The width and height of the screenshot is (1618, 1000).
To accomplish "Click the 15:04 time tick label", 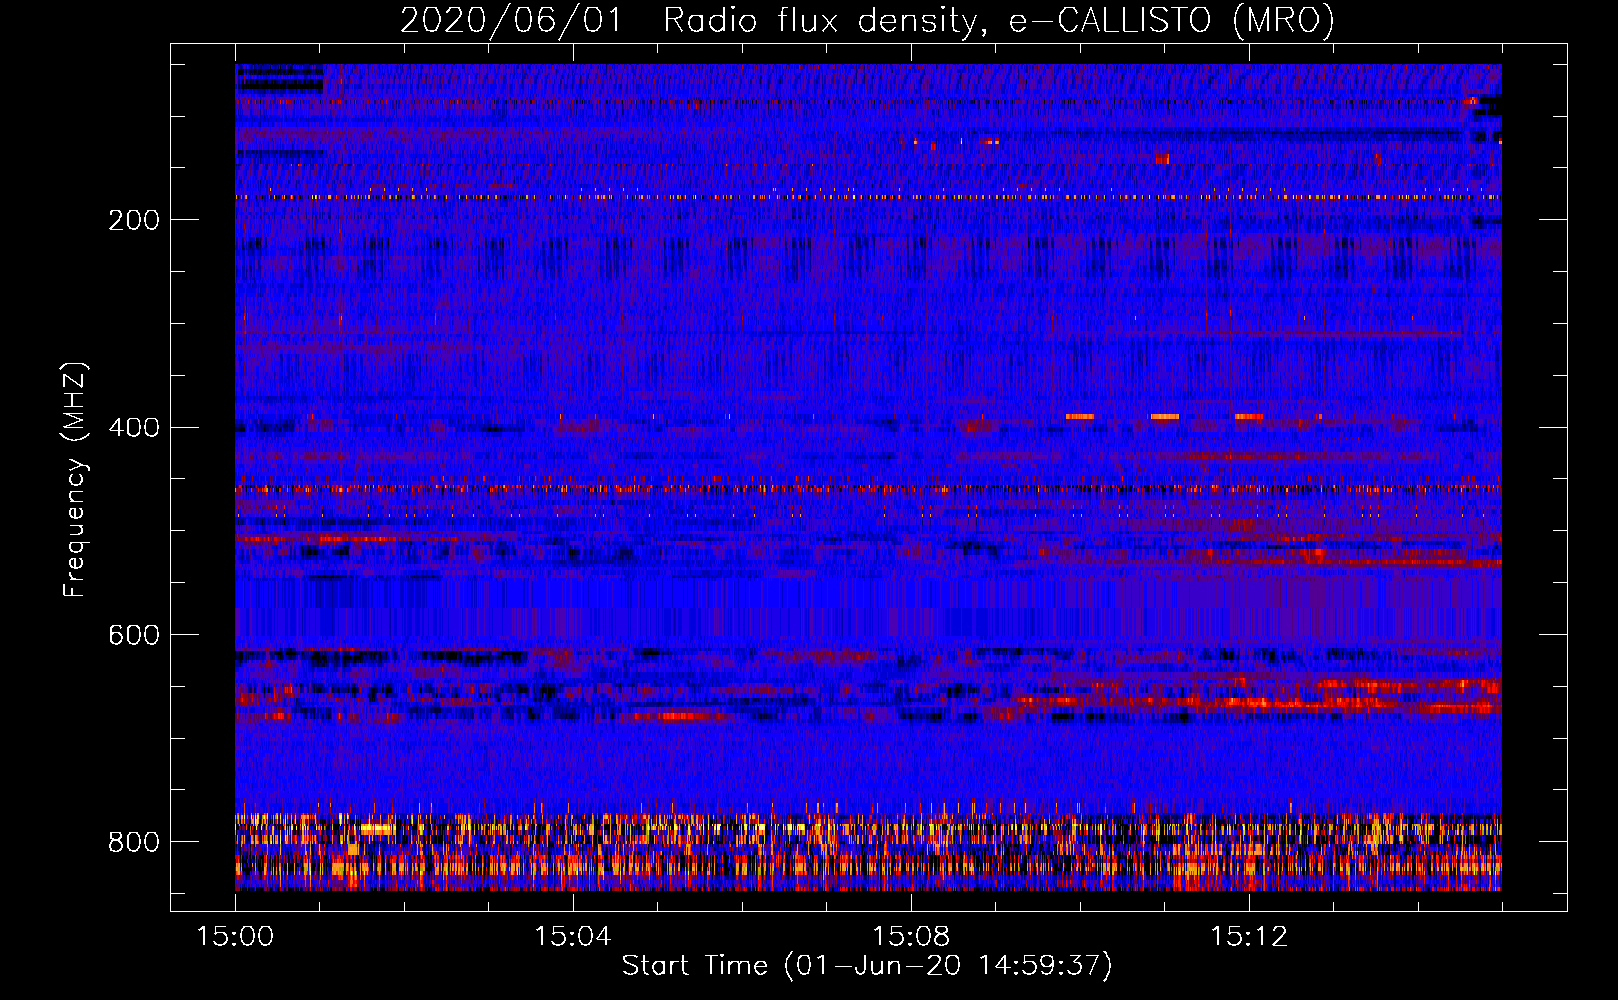I will [x=572, y=937].
